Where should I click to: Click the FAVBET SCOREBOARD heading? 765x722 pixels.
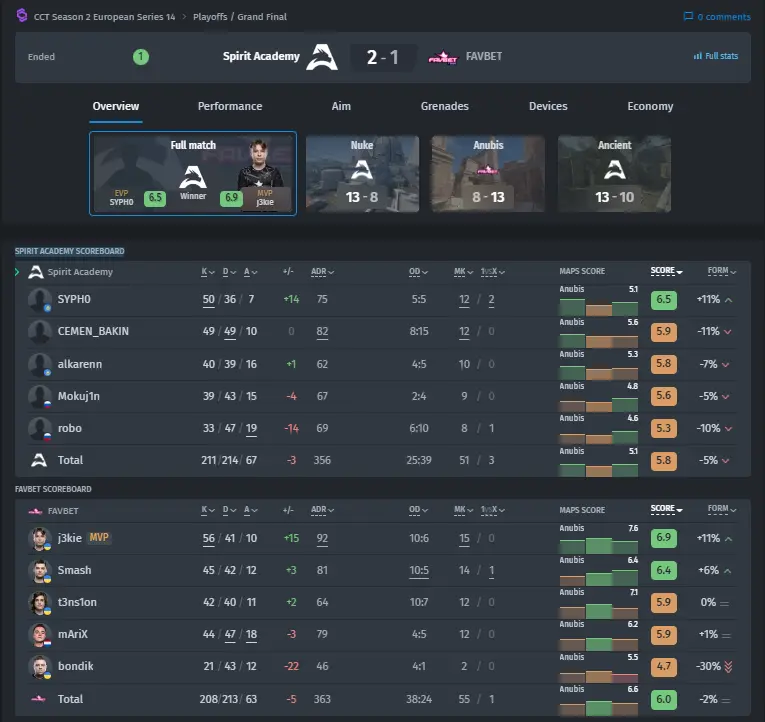click(53, 489)
